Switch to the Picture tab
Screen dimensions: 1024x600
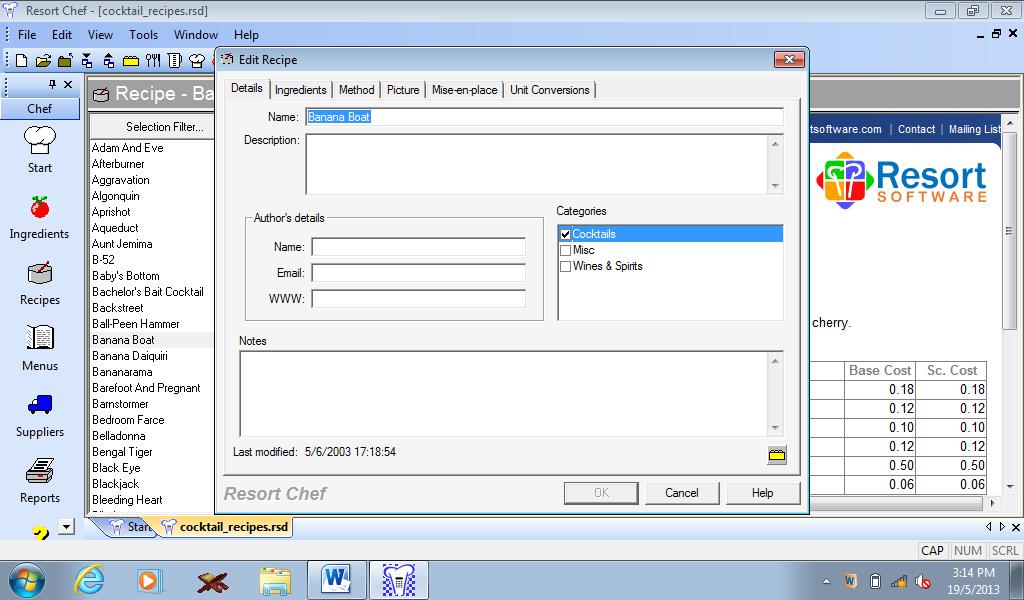403,90
